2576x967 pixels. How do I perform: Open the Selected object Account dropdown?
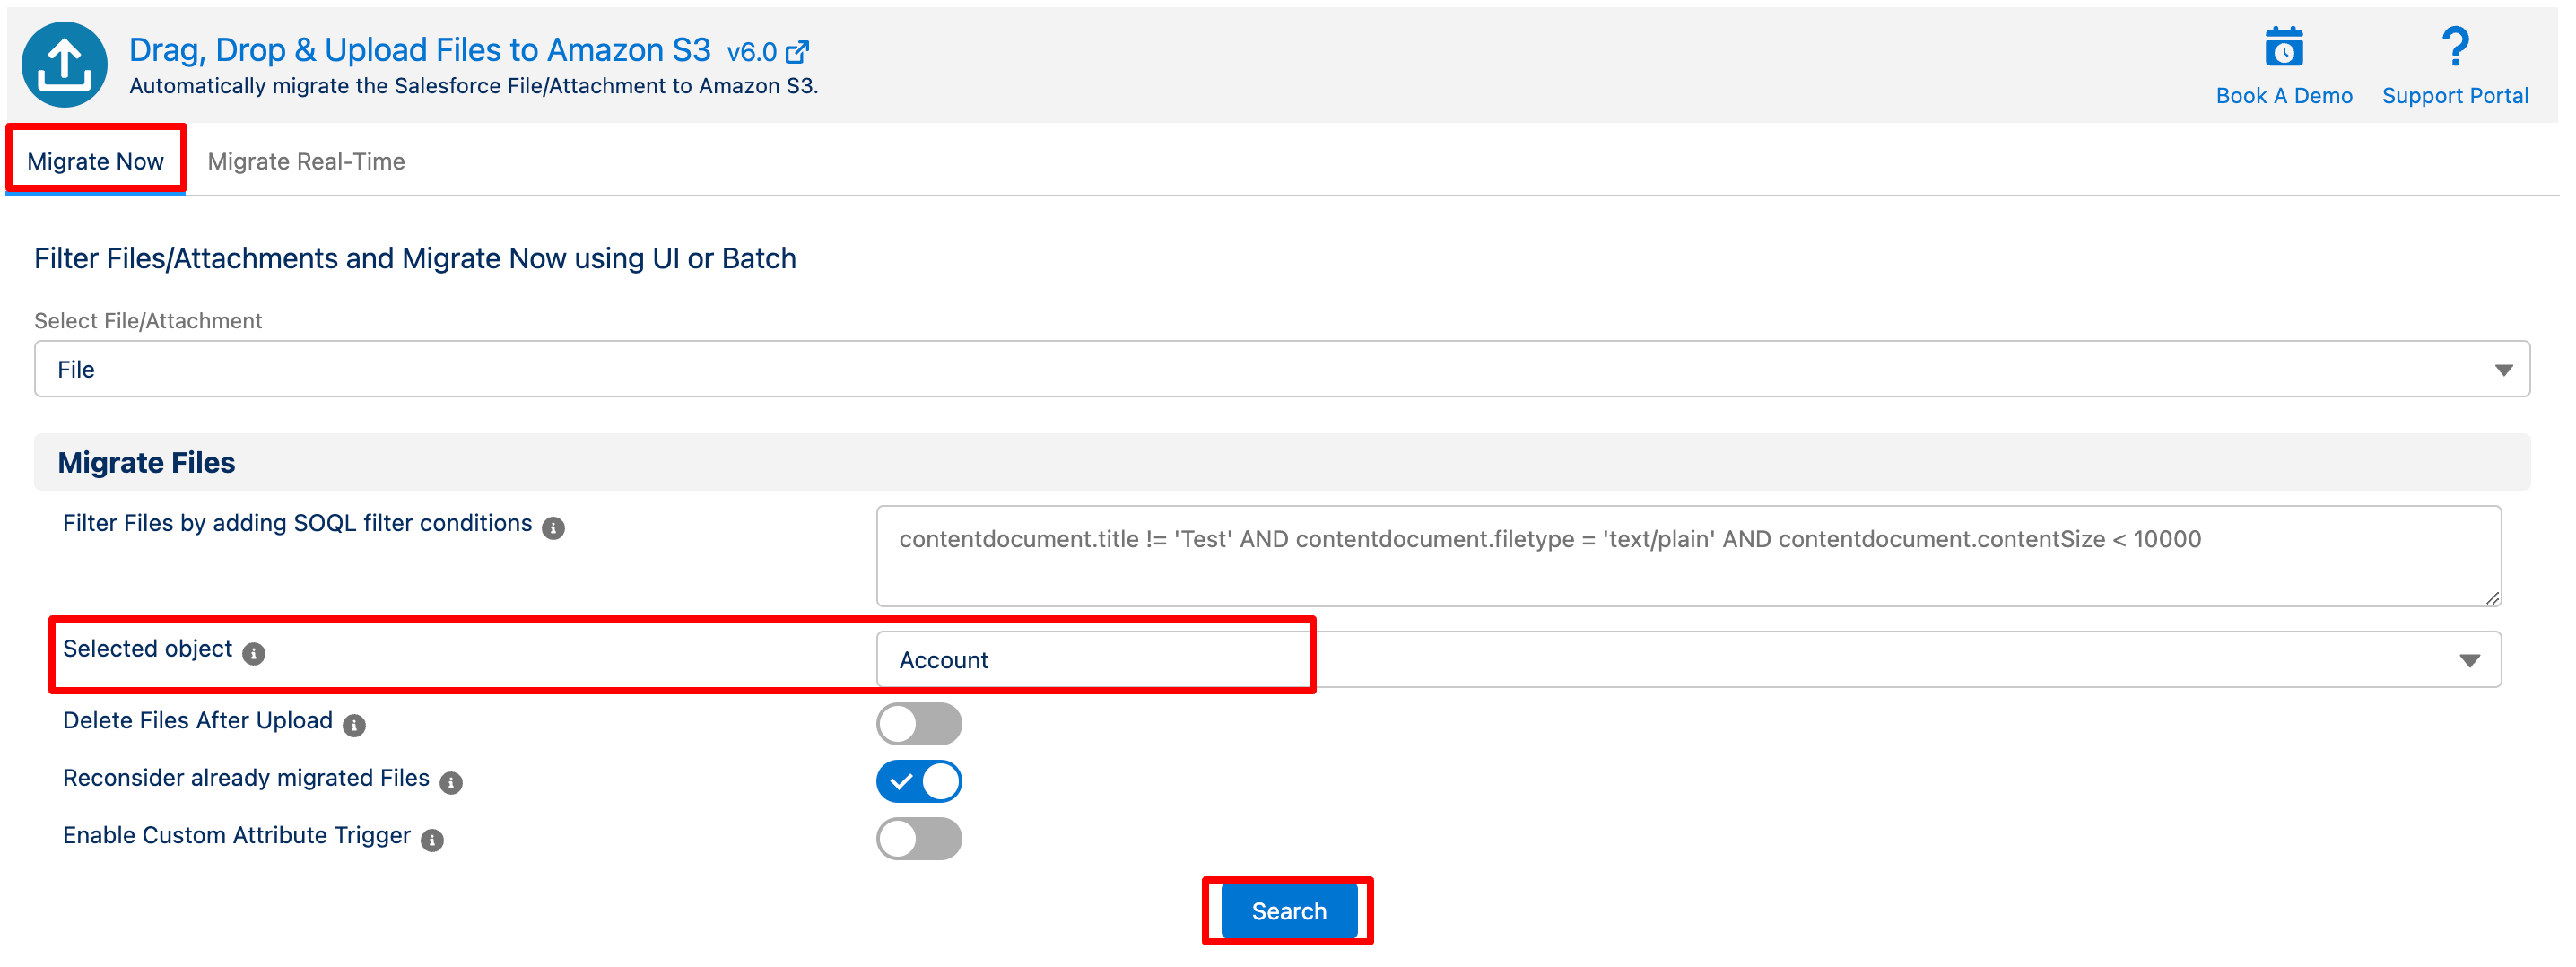pos(1689,660)
